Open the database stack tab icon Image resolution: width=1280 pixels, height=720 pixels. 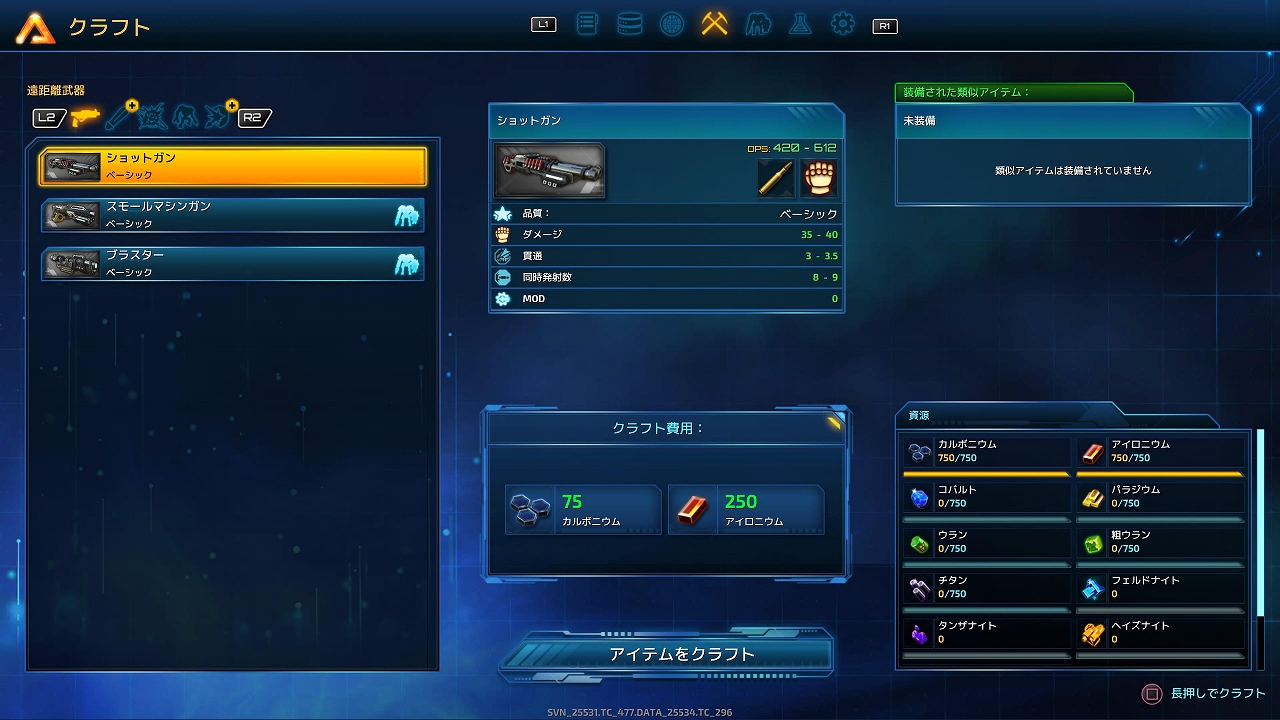click(x=630, y=24)
